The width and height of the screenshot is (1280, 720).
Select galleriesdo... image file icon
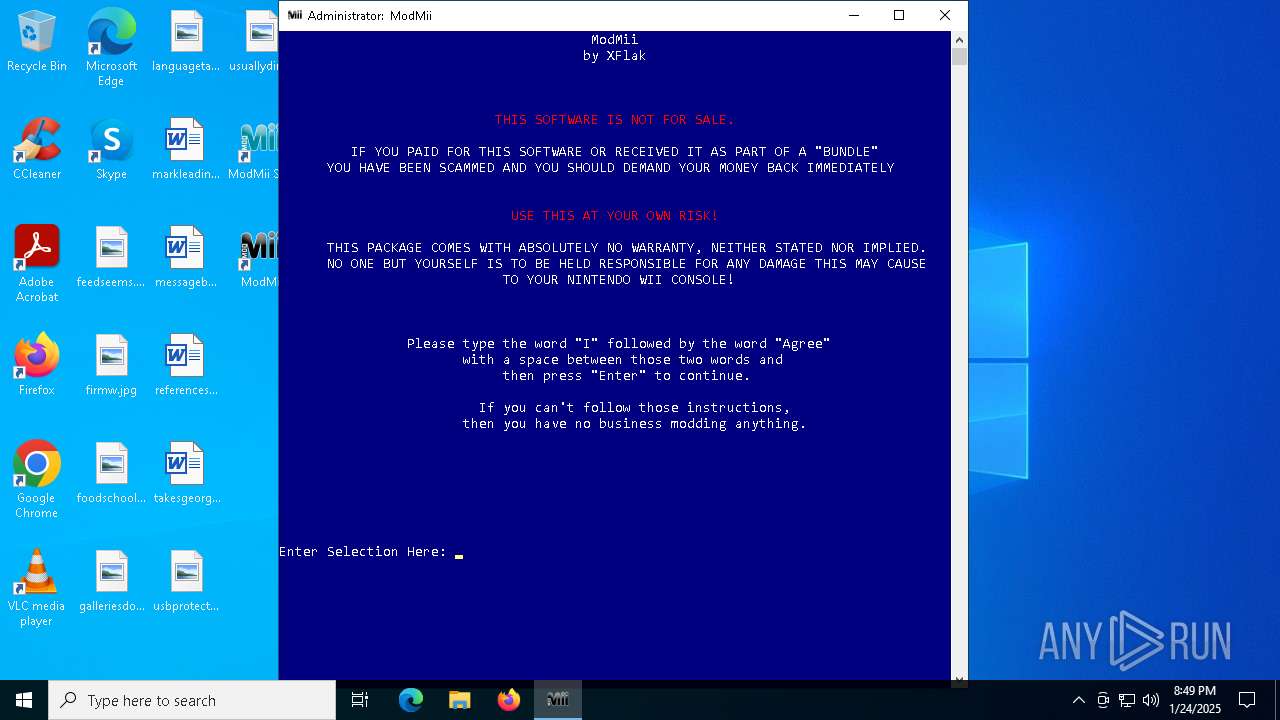pos(111,581)
